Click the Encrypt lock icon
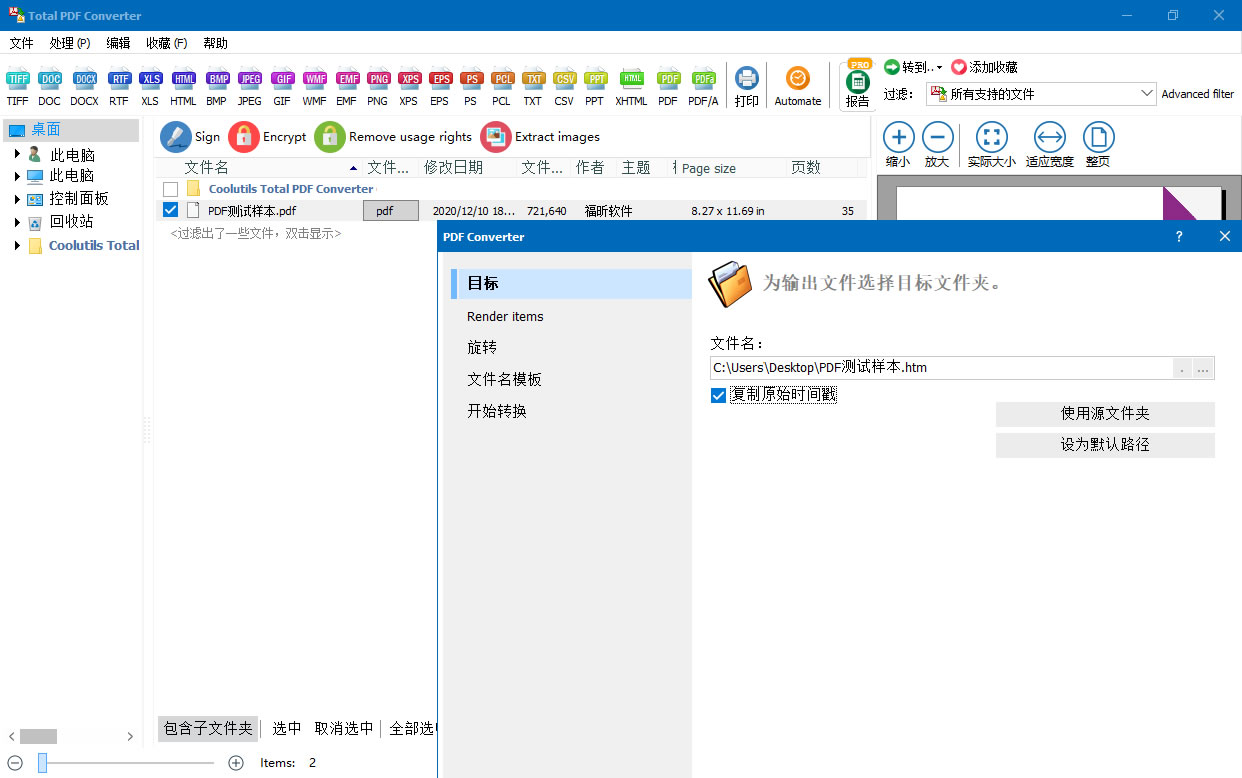 [x=243, y=137]
